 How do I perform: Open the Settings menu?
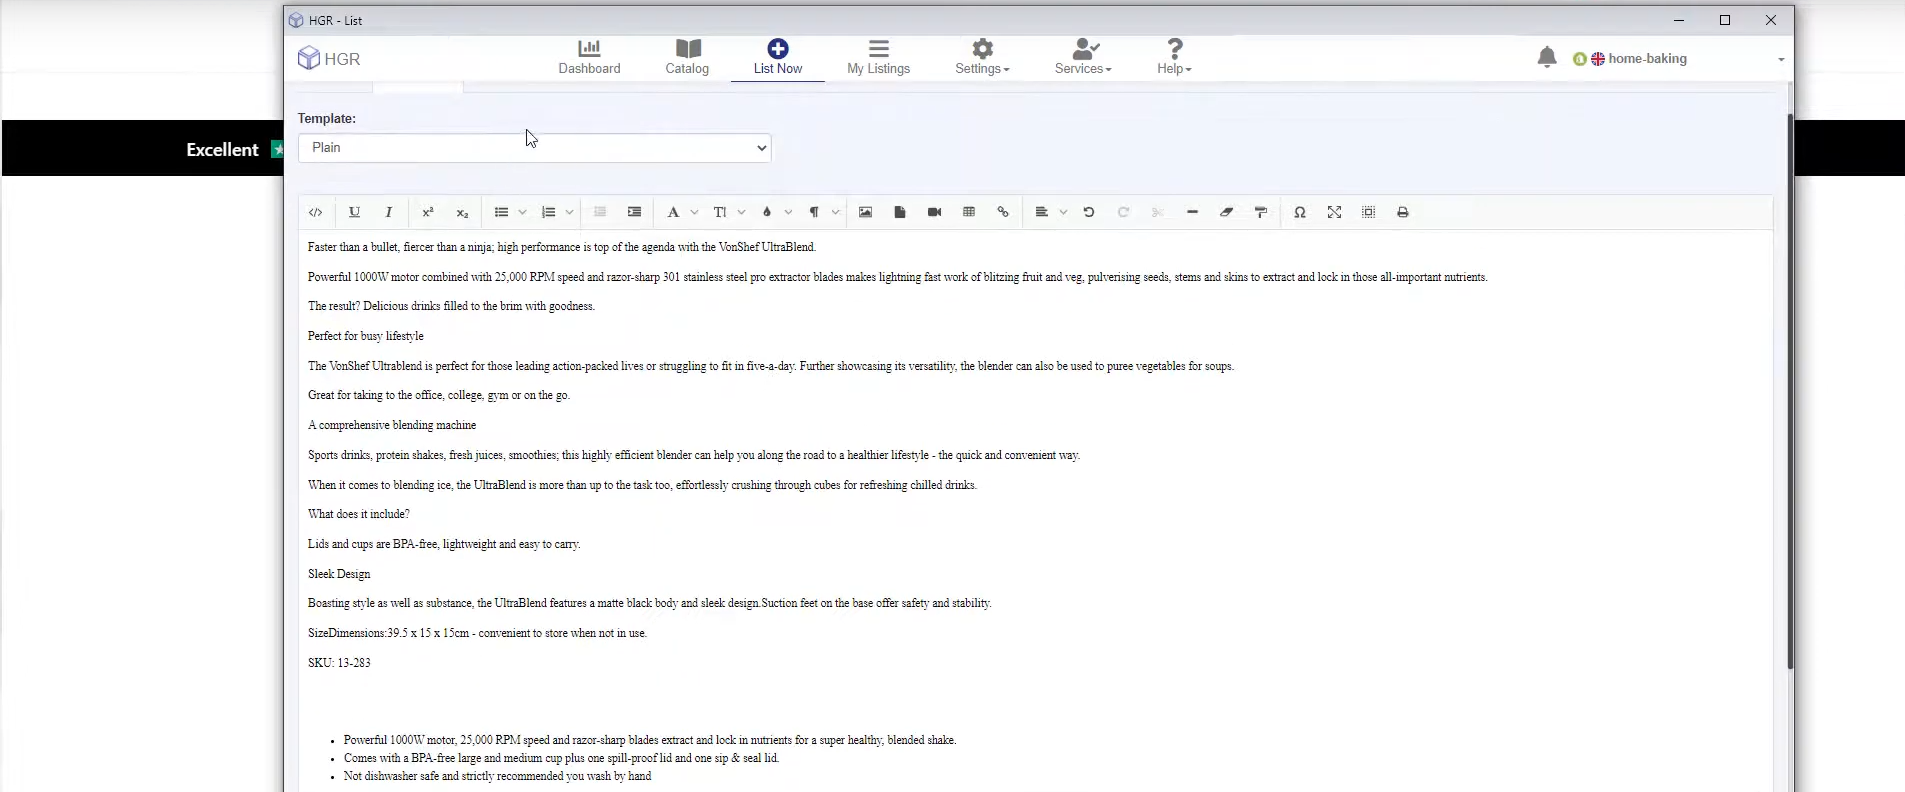[982, 57]
